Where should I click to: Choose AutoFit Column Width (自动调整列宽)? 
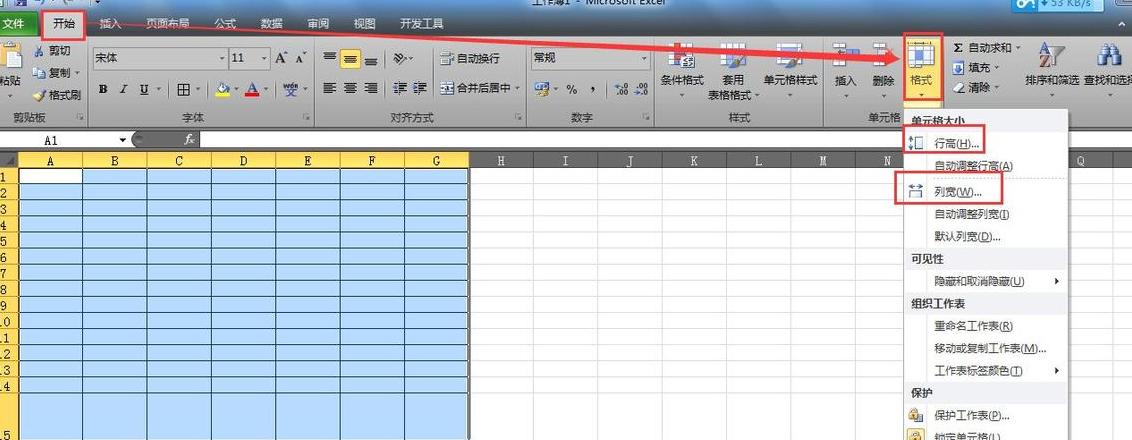(x=985, y=214)
